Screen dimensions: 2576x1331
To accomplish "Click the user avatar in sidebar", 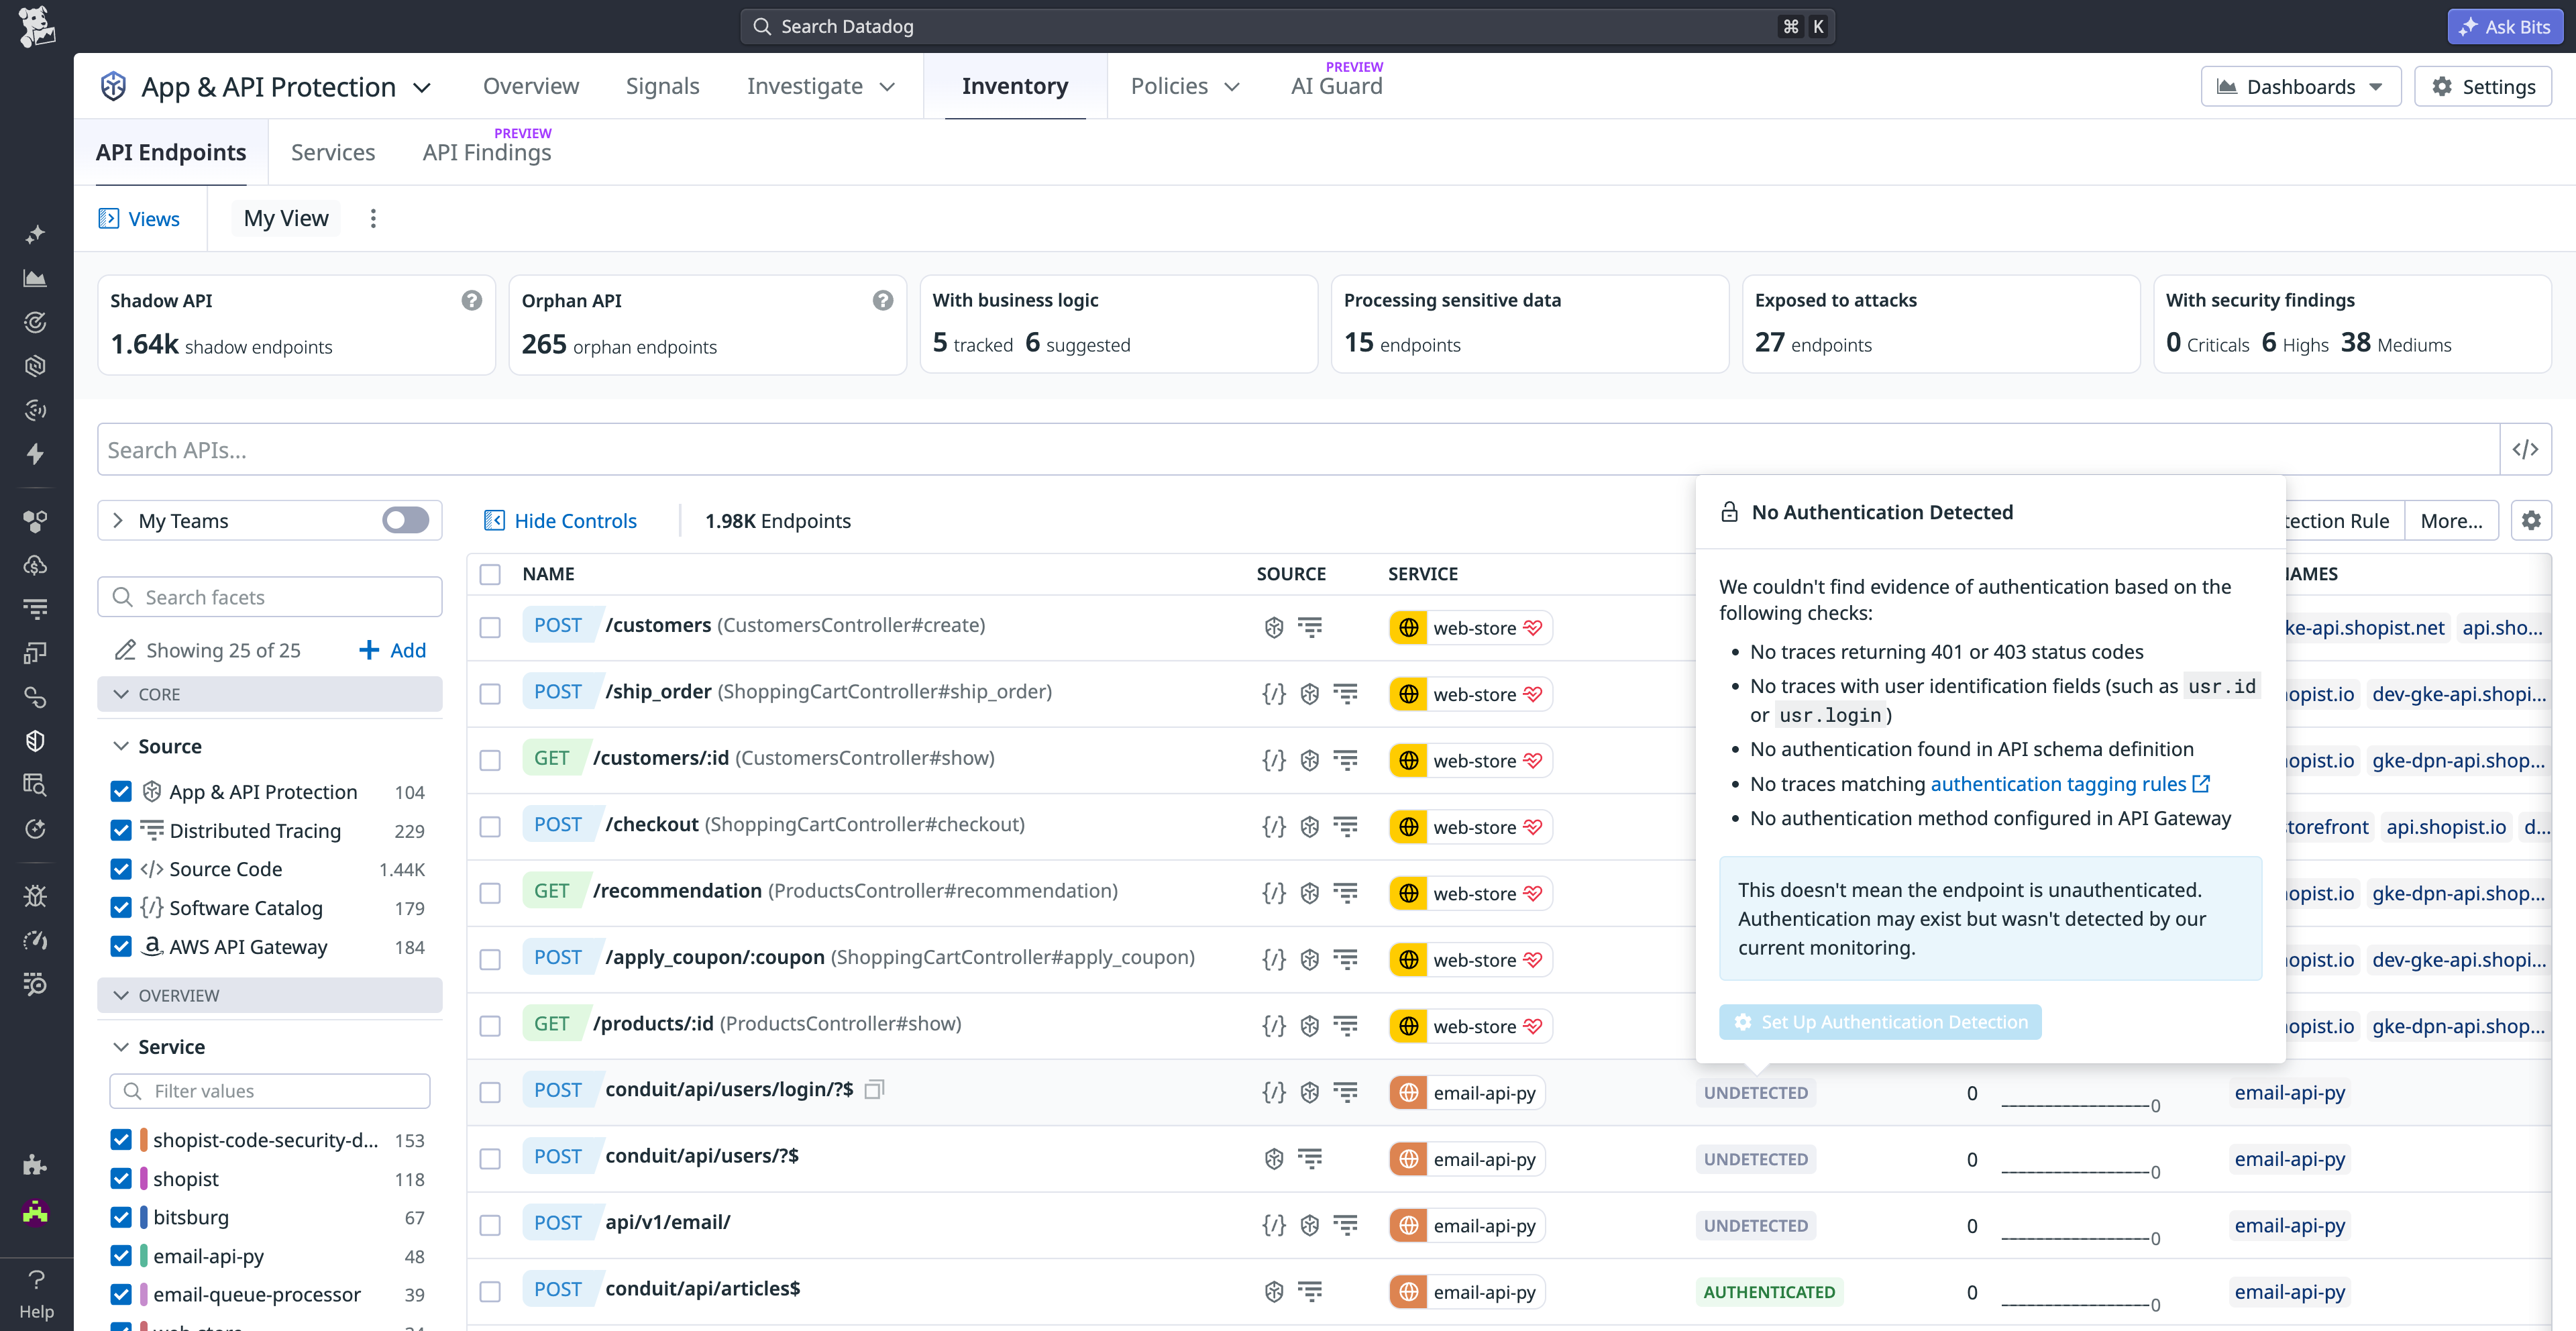I will point(35,1212).
